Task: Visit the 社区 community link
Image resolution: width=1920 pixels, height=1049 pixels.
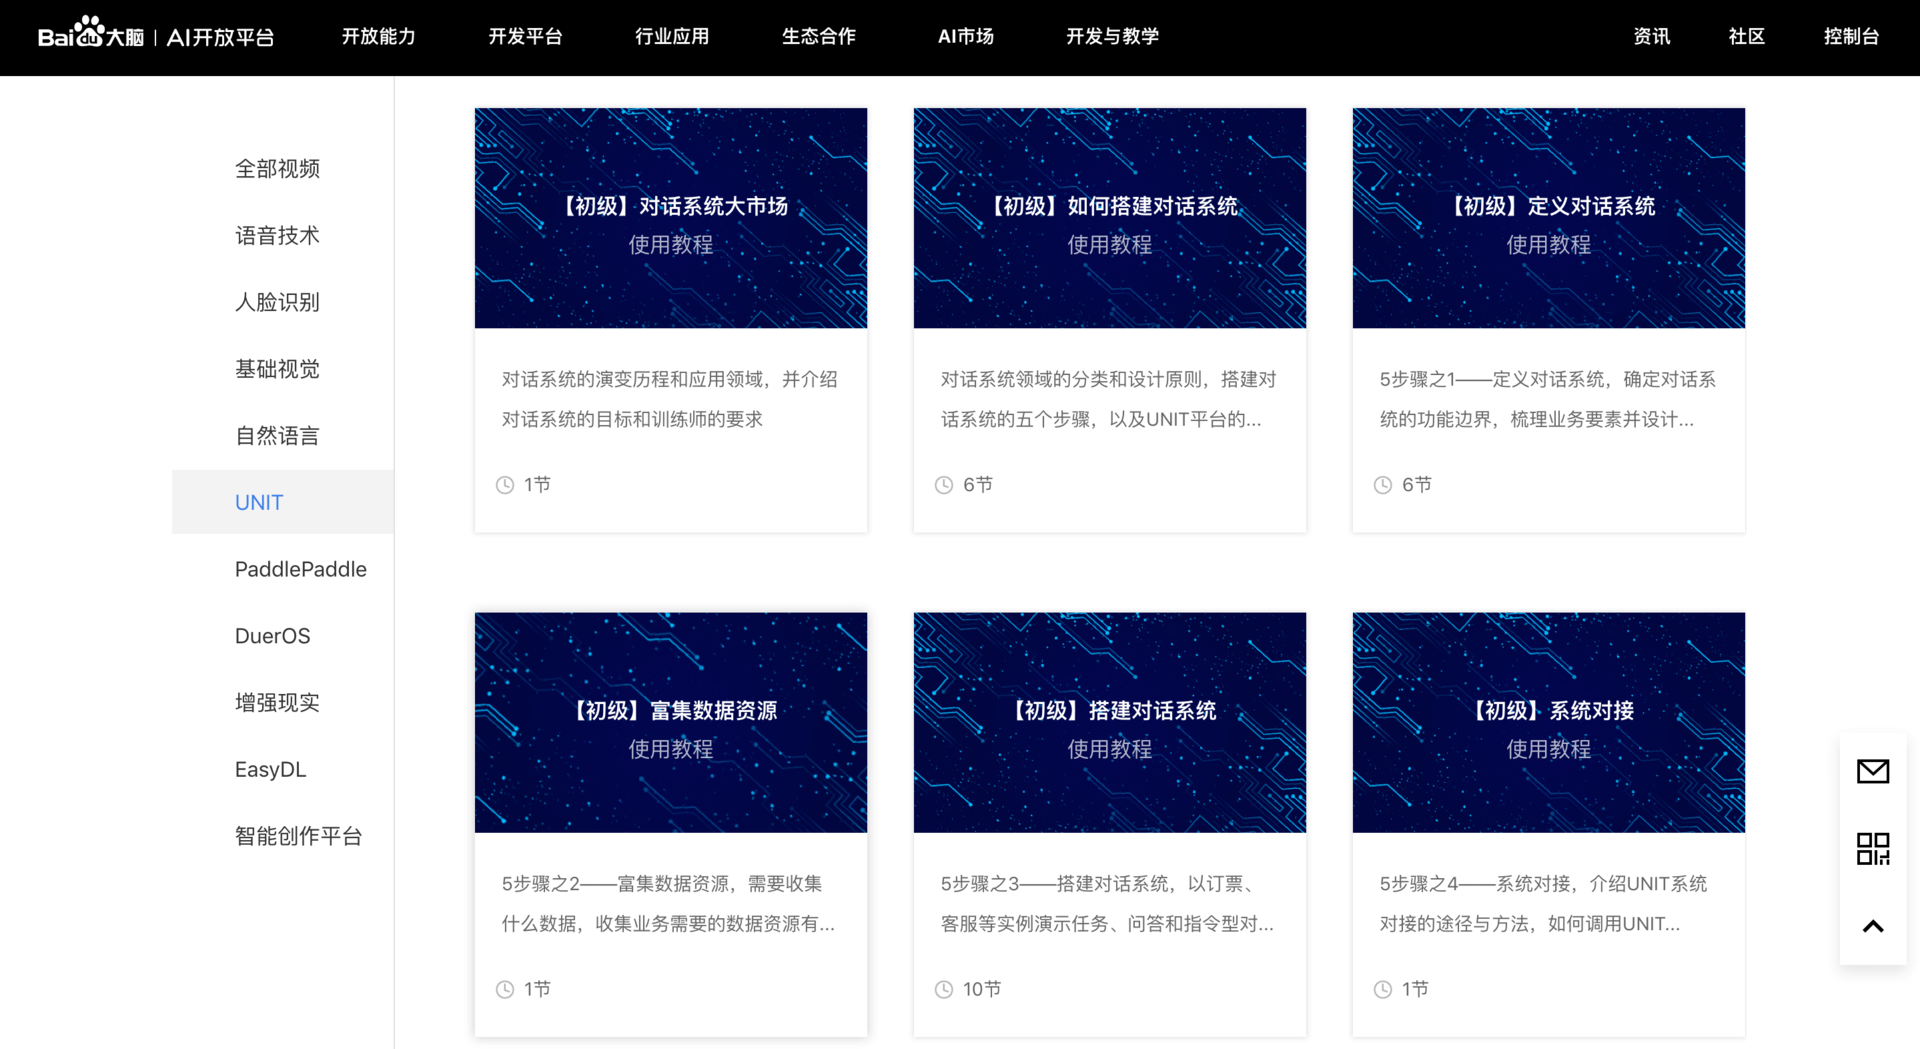Action: click(1746, 36)
